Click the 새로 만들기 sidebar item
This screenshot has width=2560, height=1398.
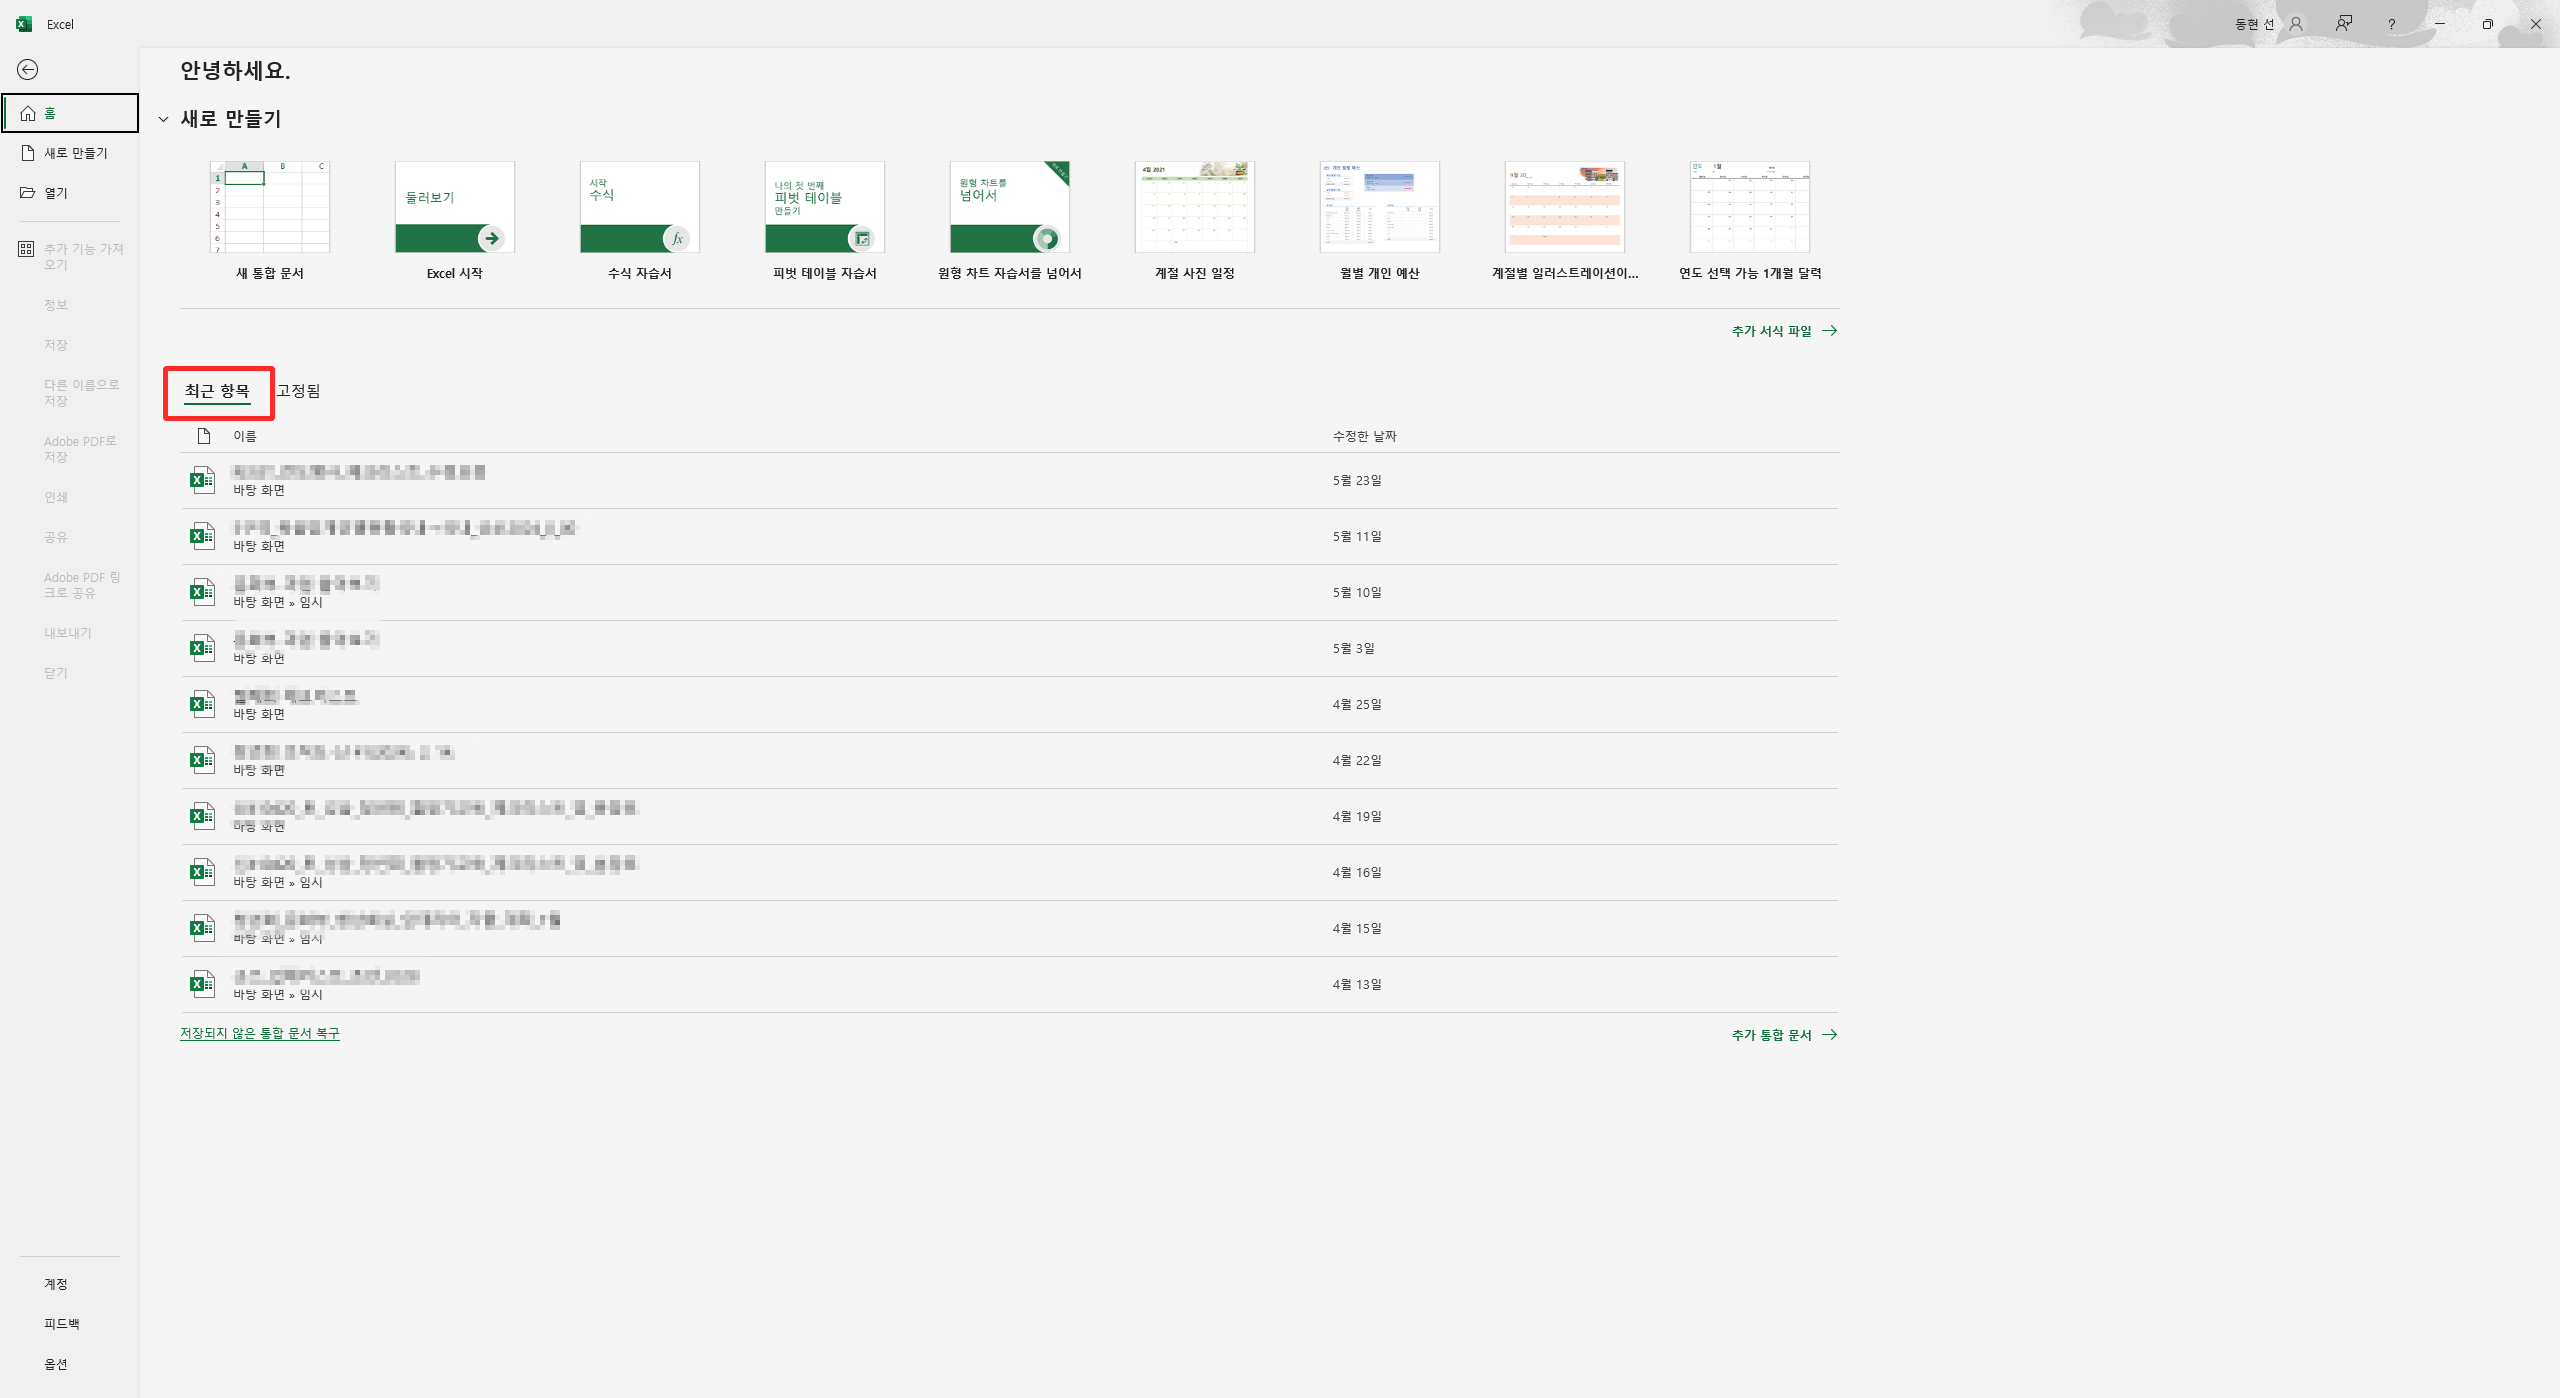75,153
